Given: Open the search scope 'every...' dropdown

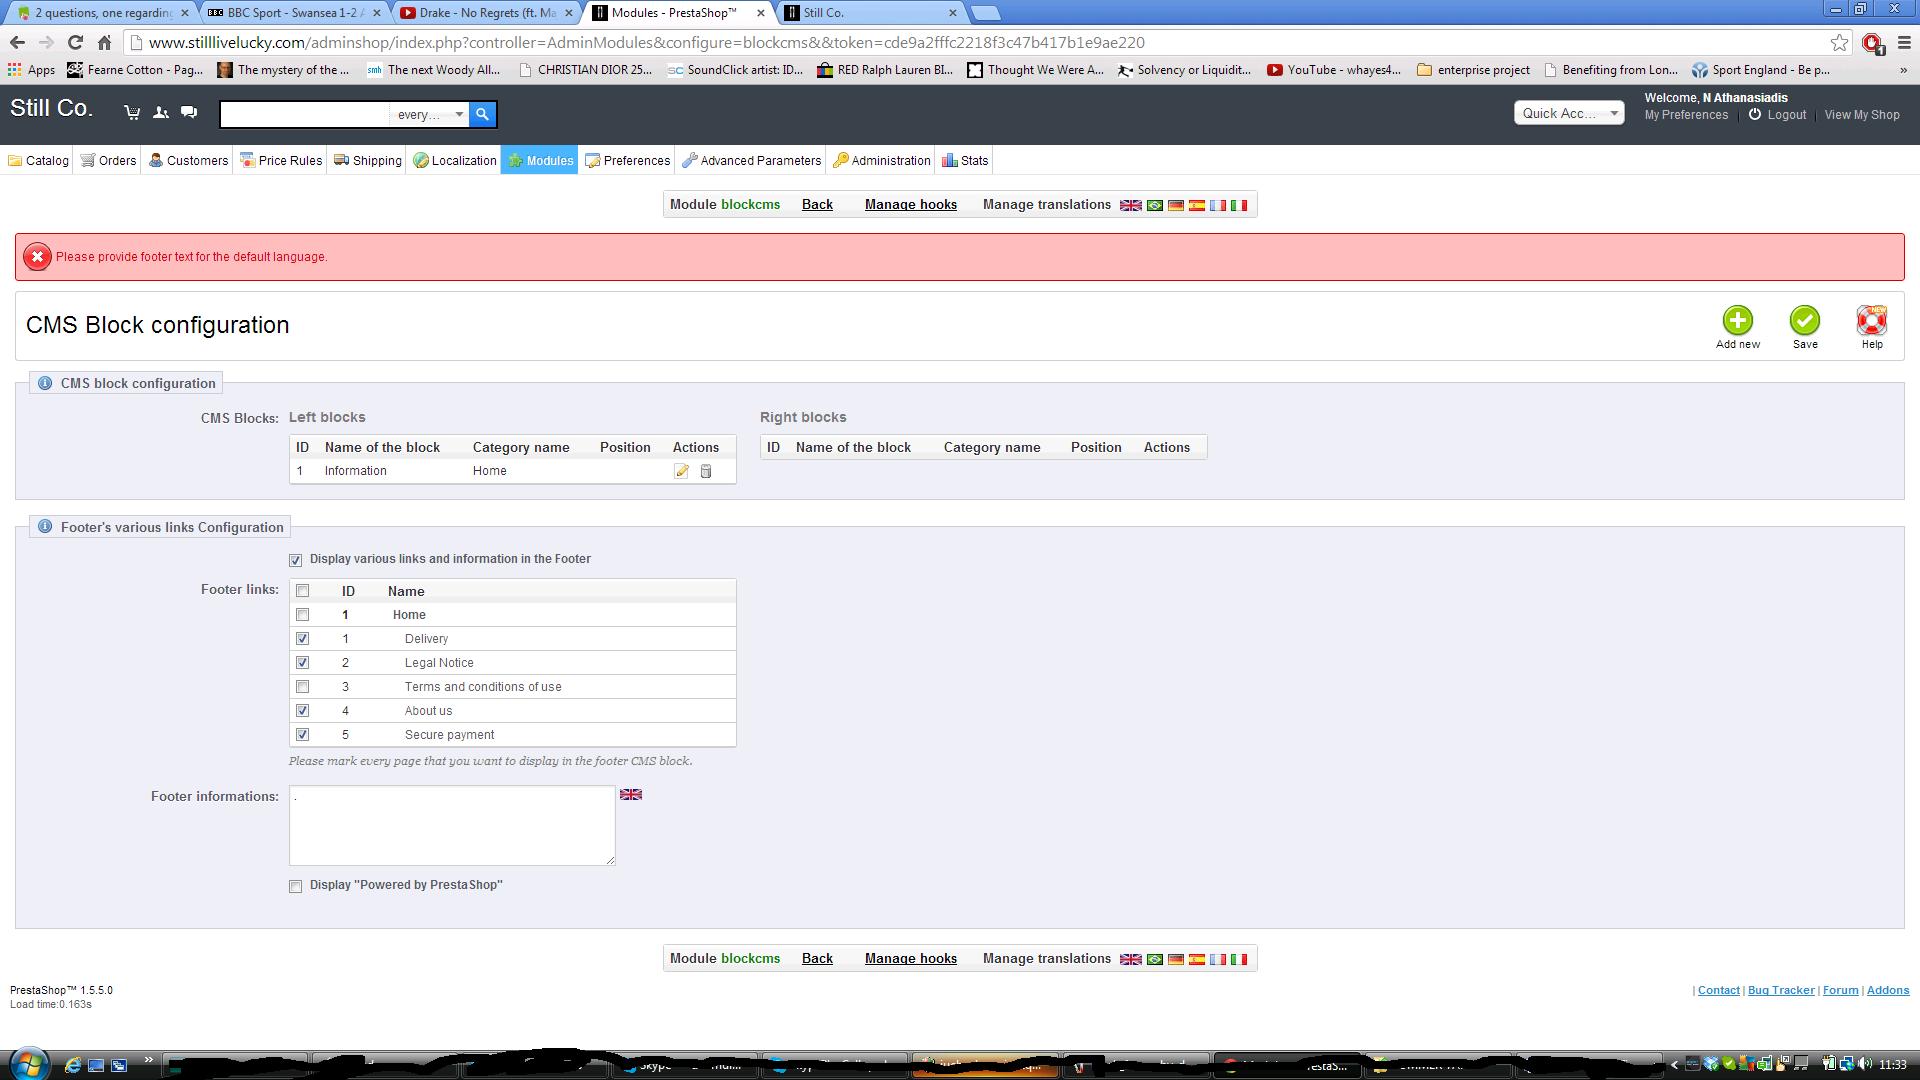Looking at the screenshot, I should pyautogui.click(x=430, y=114).
